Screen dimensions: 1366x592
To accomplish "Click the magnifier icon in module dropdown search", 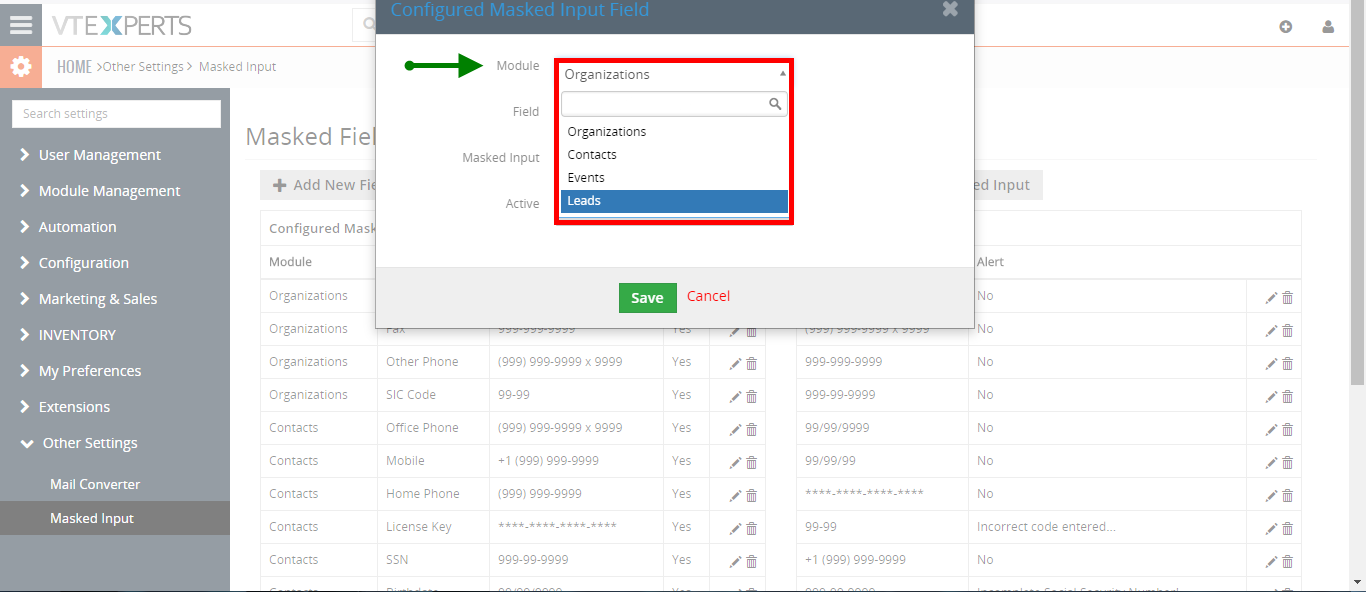I will point(775,103).
